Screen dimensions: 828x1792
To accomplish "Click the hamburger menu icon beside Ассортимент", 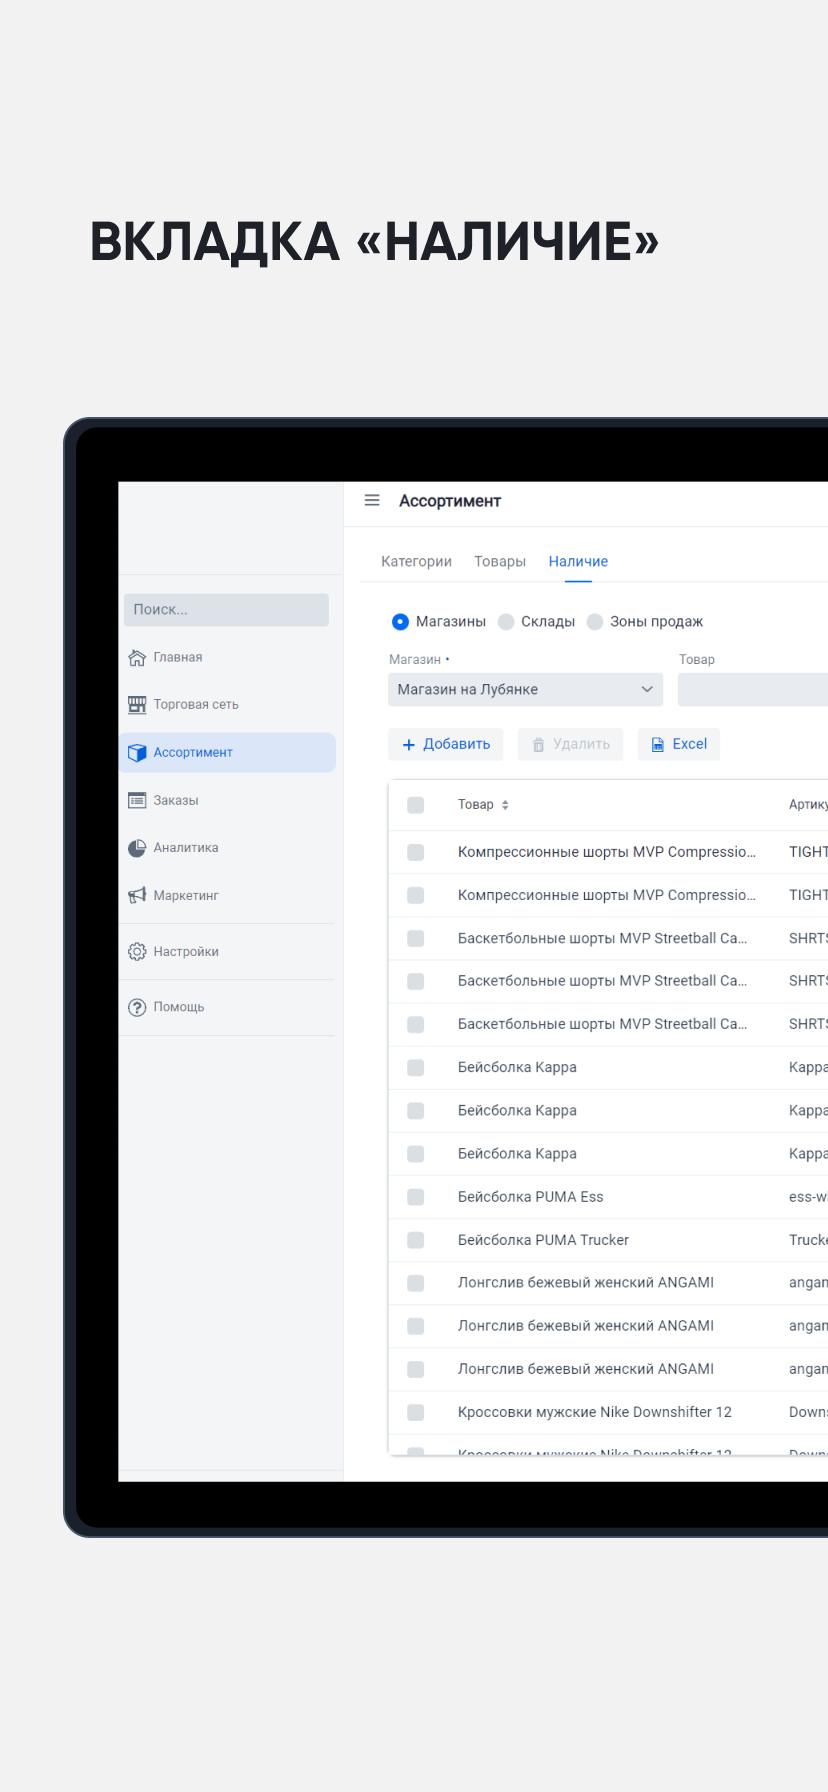I will [372, 501].
